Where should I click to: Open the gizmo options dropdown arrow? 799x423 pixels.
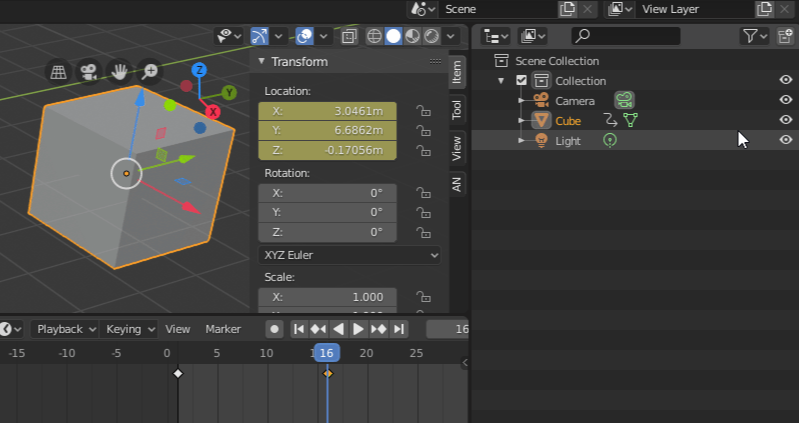[278, 36]
